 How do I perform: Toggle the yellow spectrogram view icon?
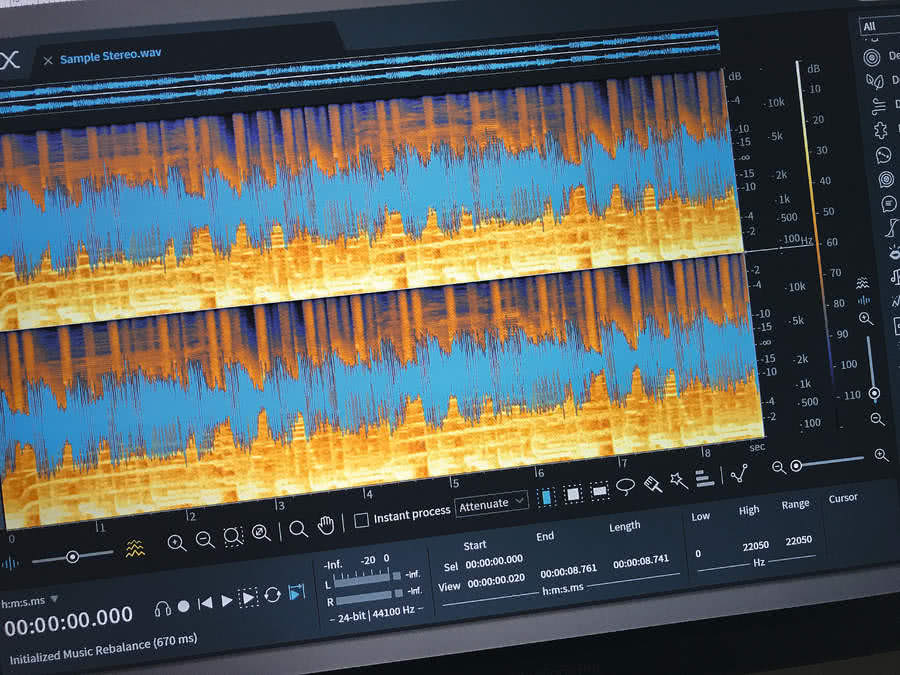pos(135,548)
